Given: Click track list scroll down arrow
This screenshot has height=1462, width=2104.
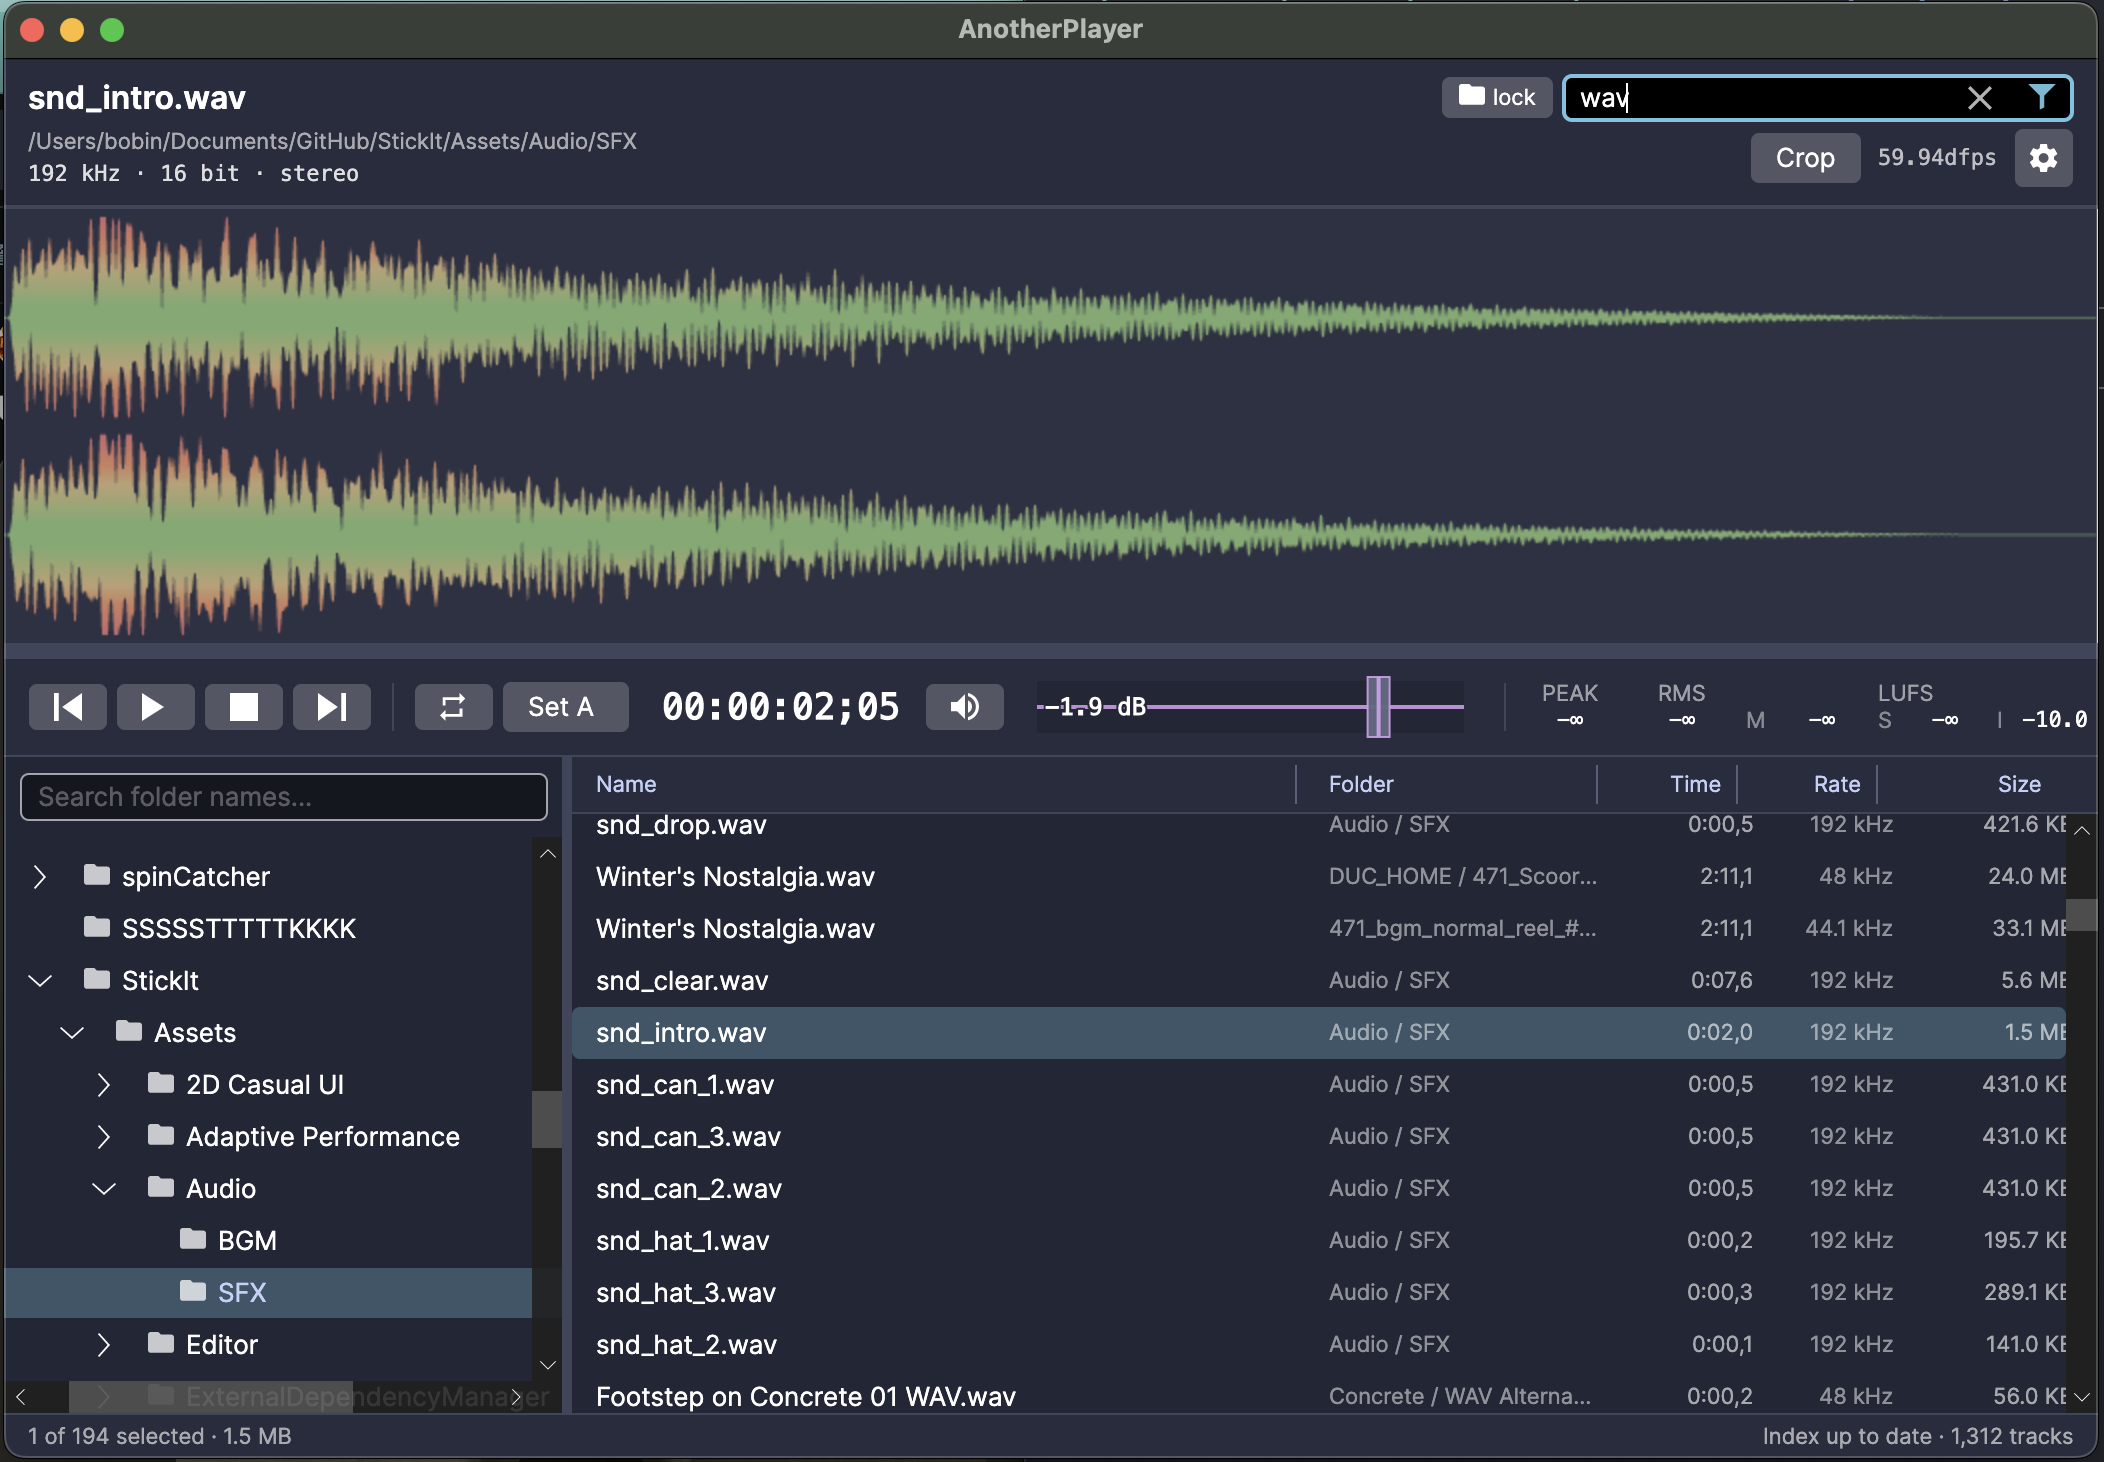Looking at the screenshot, I should coord(2082,1397).
